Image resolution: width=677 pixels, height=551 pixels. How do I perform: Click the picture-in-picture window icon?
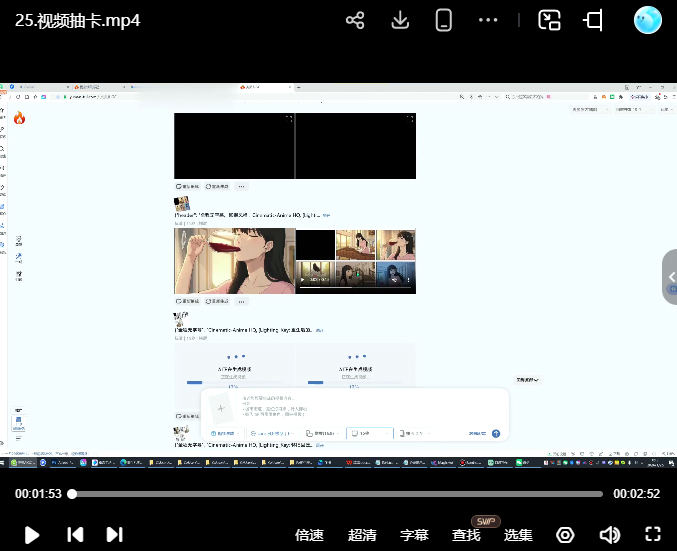549,21
